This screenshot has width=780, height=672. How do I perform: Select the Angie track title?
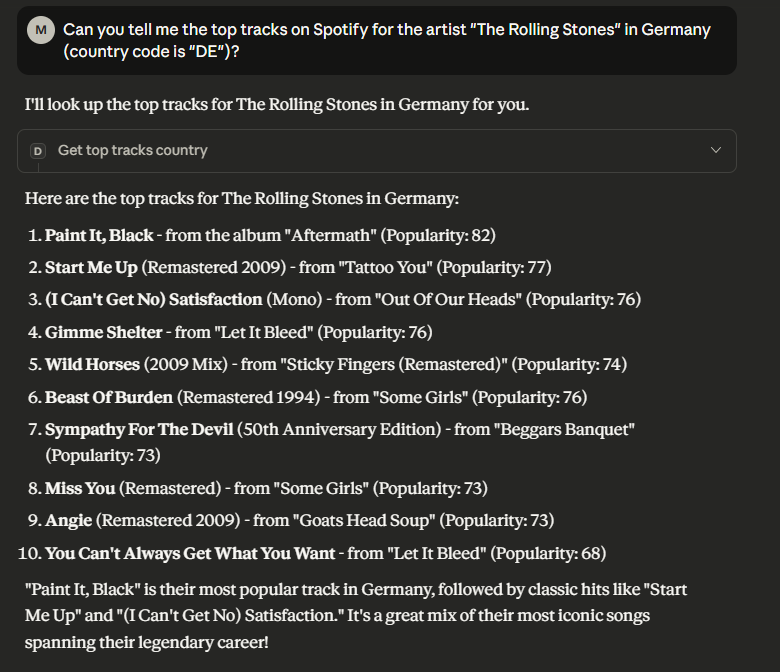(x=68, y=520)
